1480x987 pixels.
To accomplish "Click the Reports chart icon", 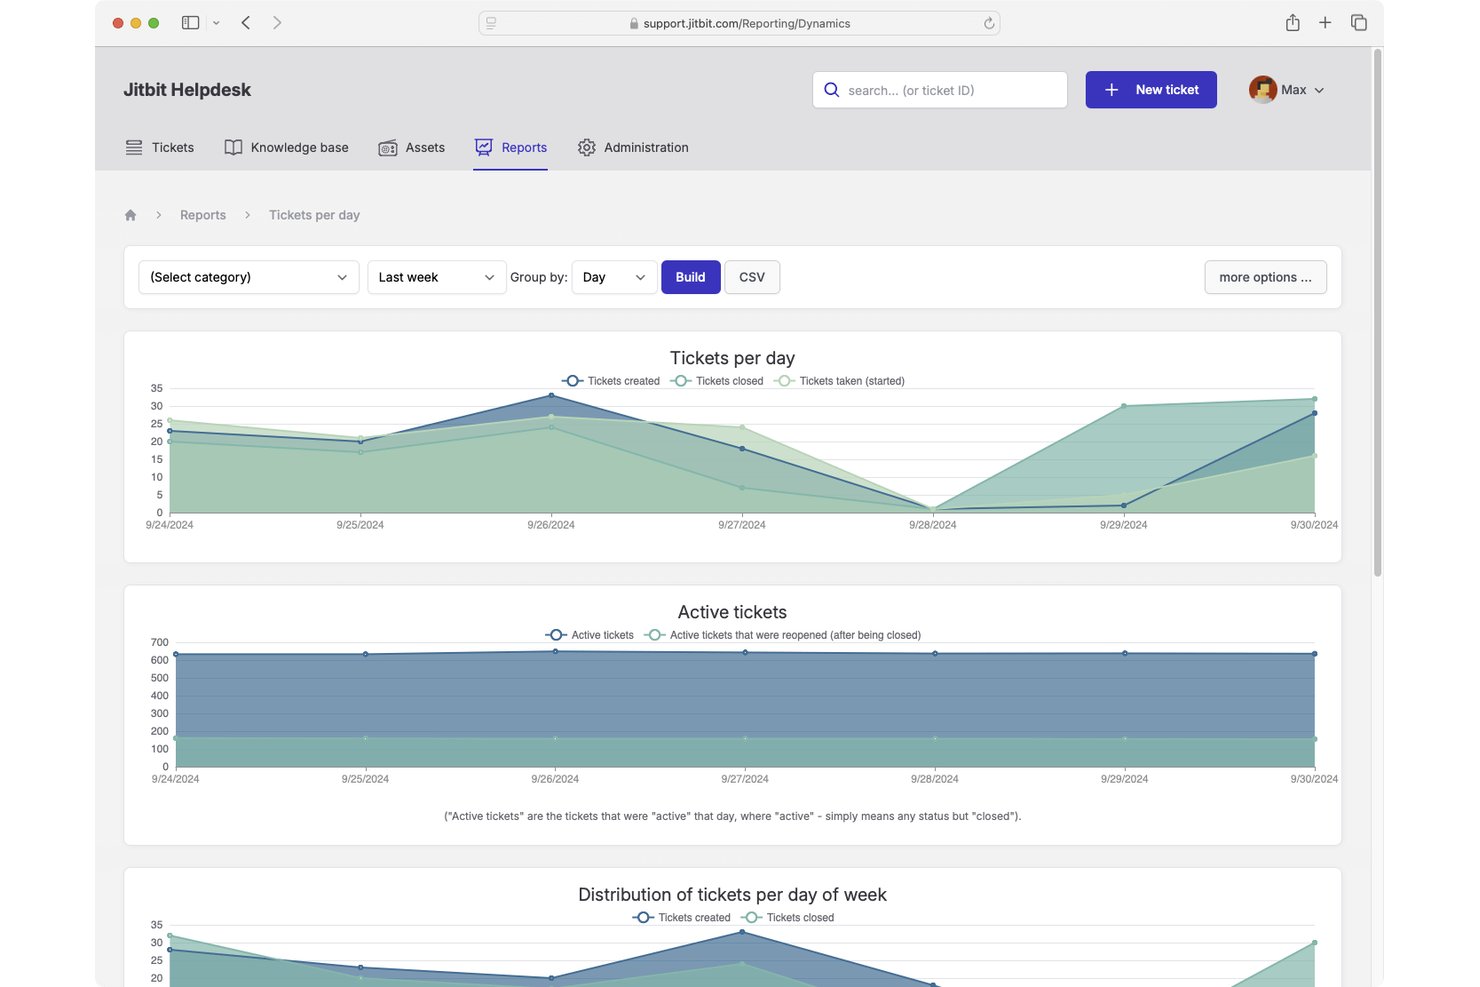I will (x=483, y=147).
